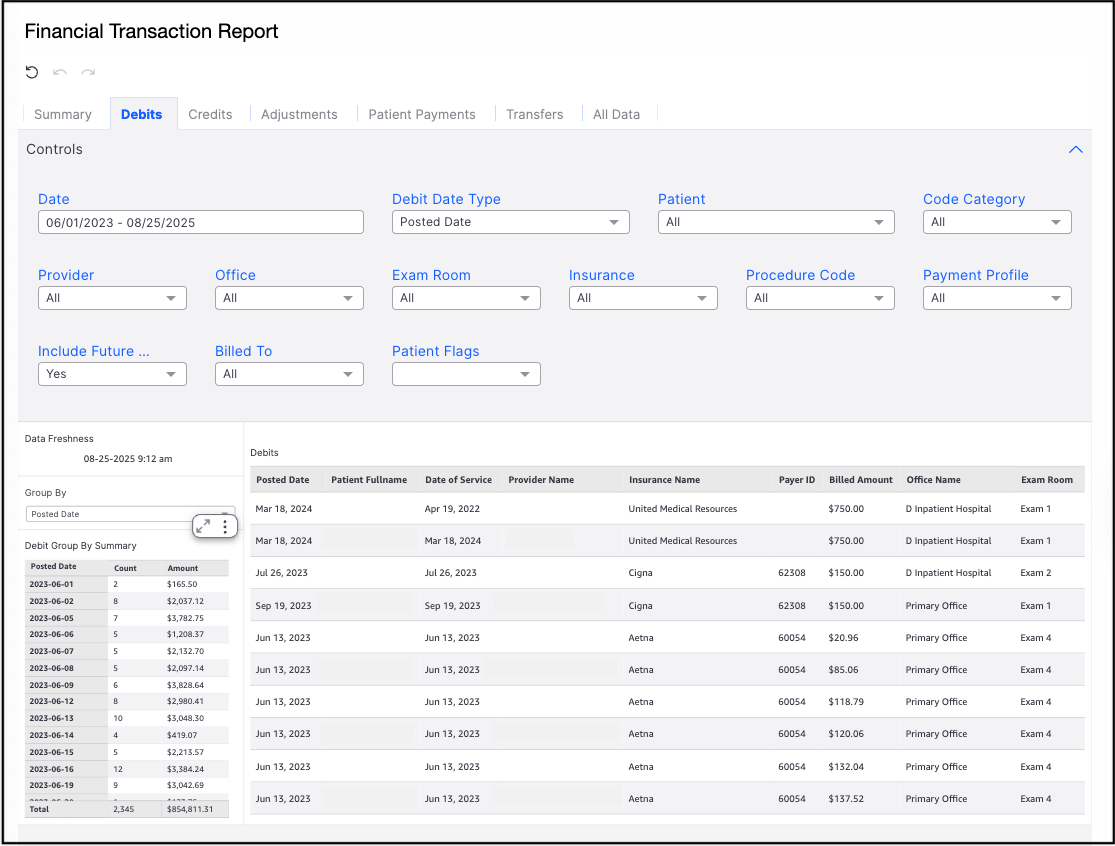
Task: Click the Insurance Name column header
Action: click(x=664, y=480)
